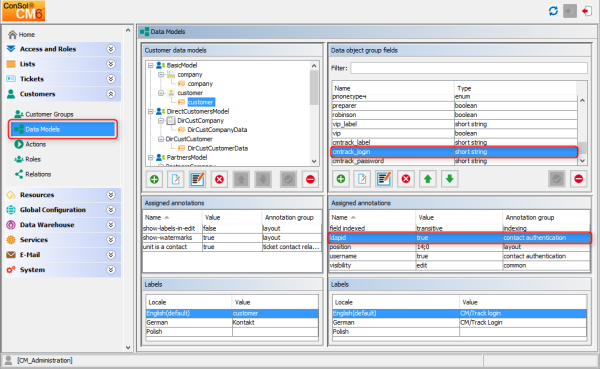Click the edit icon under group fields
600x369 pixels.
[384, 179]
